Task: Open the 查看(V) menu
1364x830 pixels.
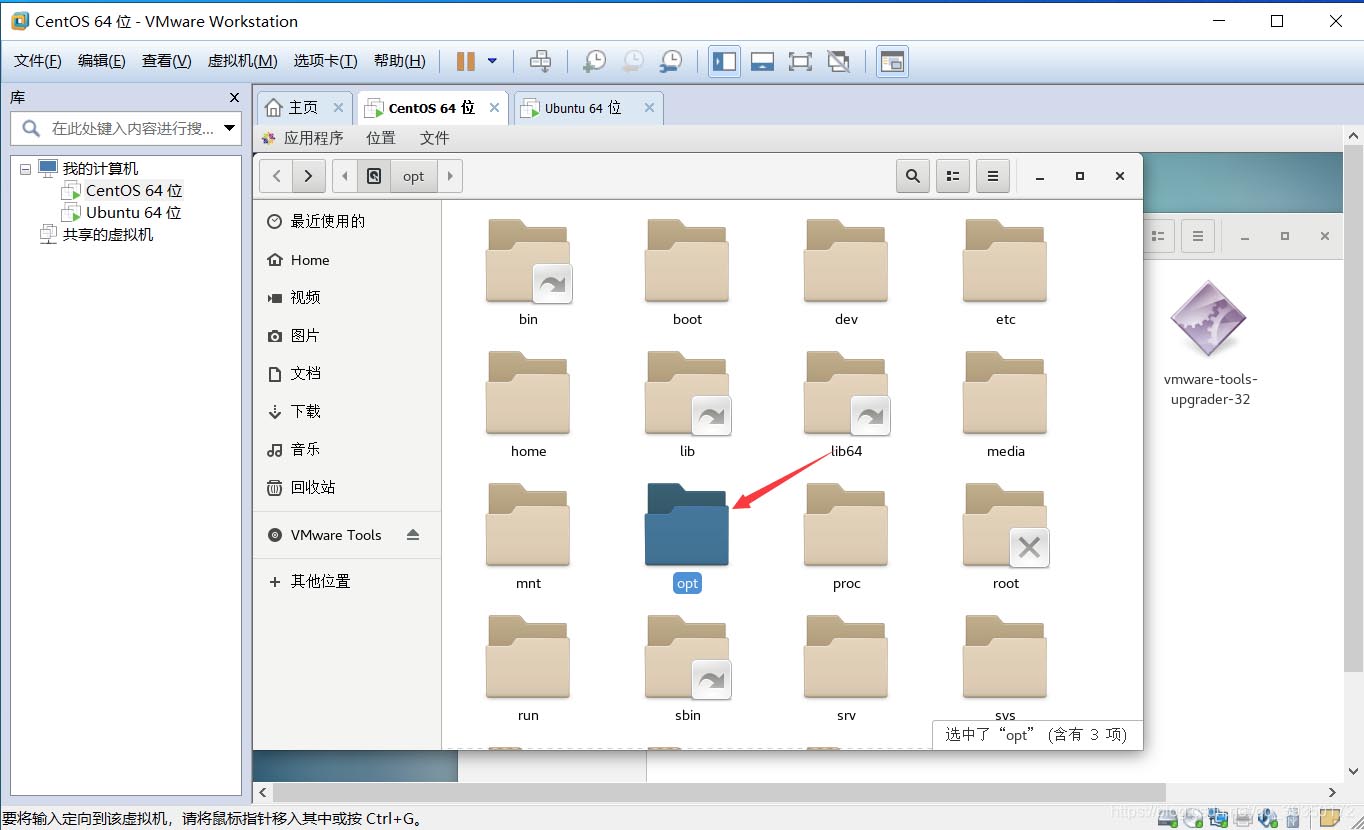Action: pyautogui.click(x=167, y=61)
